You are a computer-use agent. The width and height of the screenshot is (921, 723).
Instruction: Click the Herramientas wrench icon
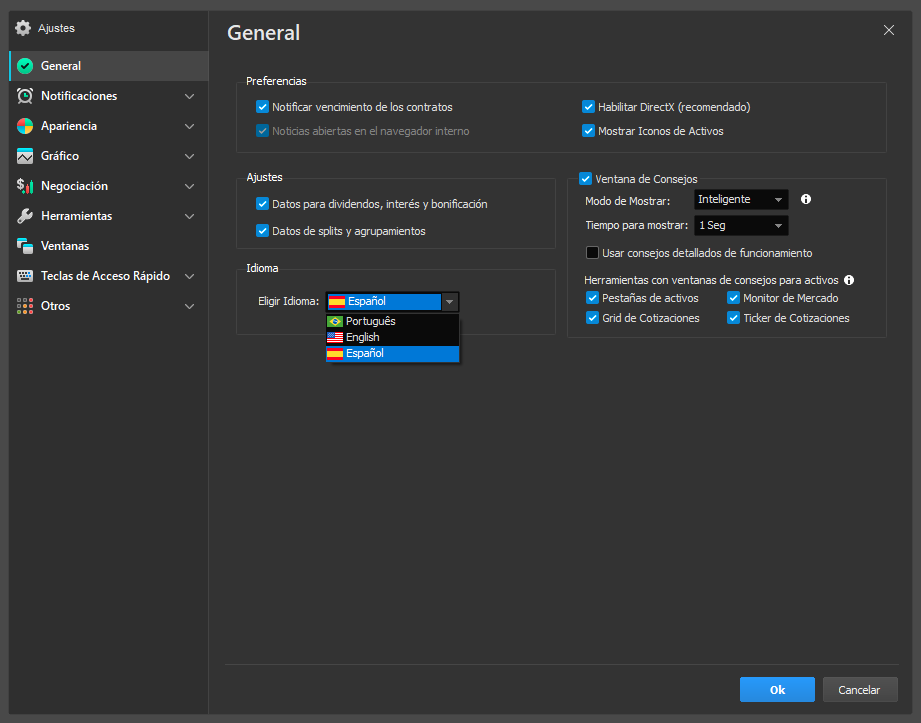tap(25, 216)
